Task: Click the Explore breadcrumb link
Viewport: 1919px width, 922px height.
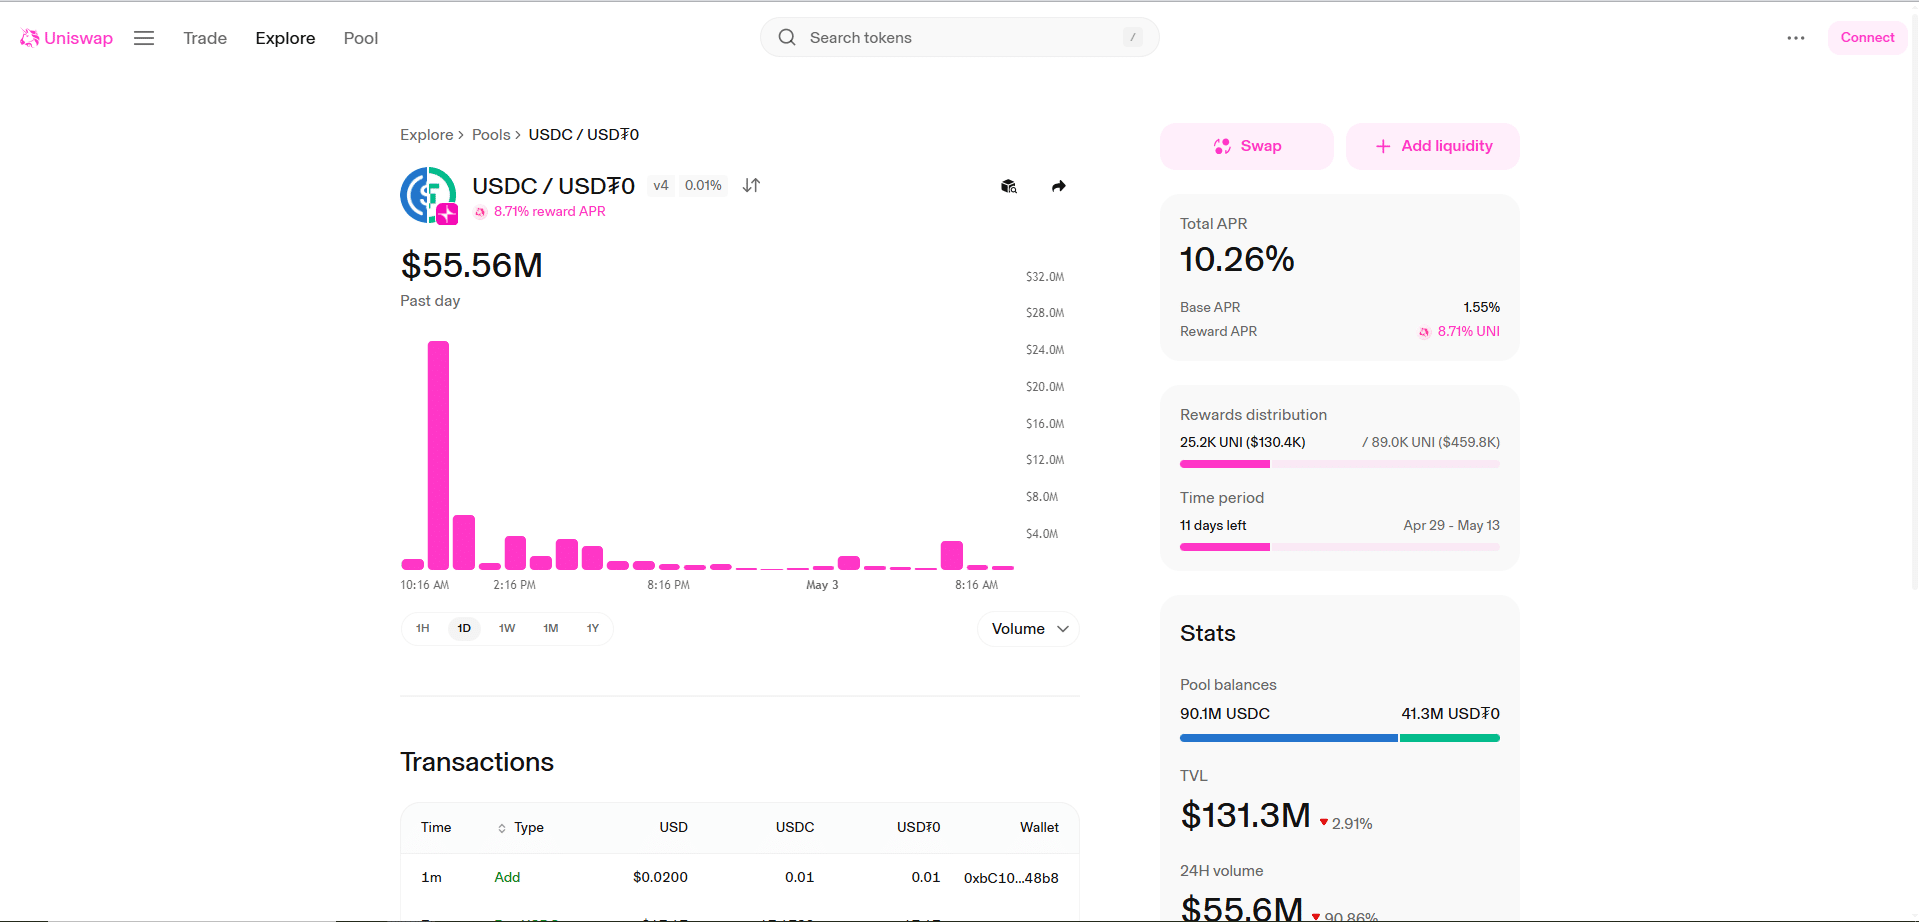Action: click(427, 135)
